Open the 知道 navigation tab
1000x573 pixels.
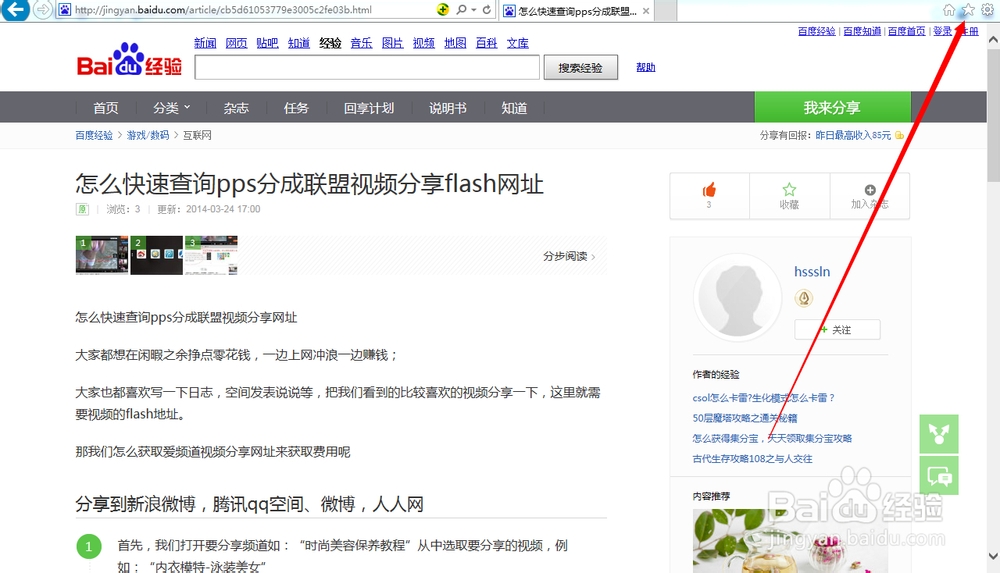514,108
